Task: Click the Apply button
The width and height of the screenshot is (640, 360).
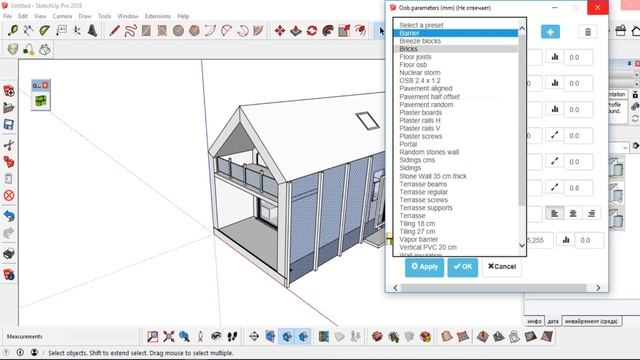Action: pos(424,267)
